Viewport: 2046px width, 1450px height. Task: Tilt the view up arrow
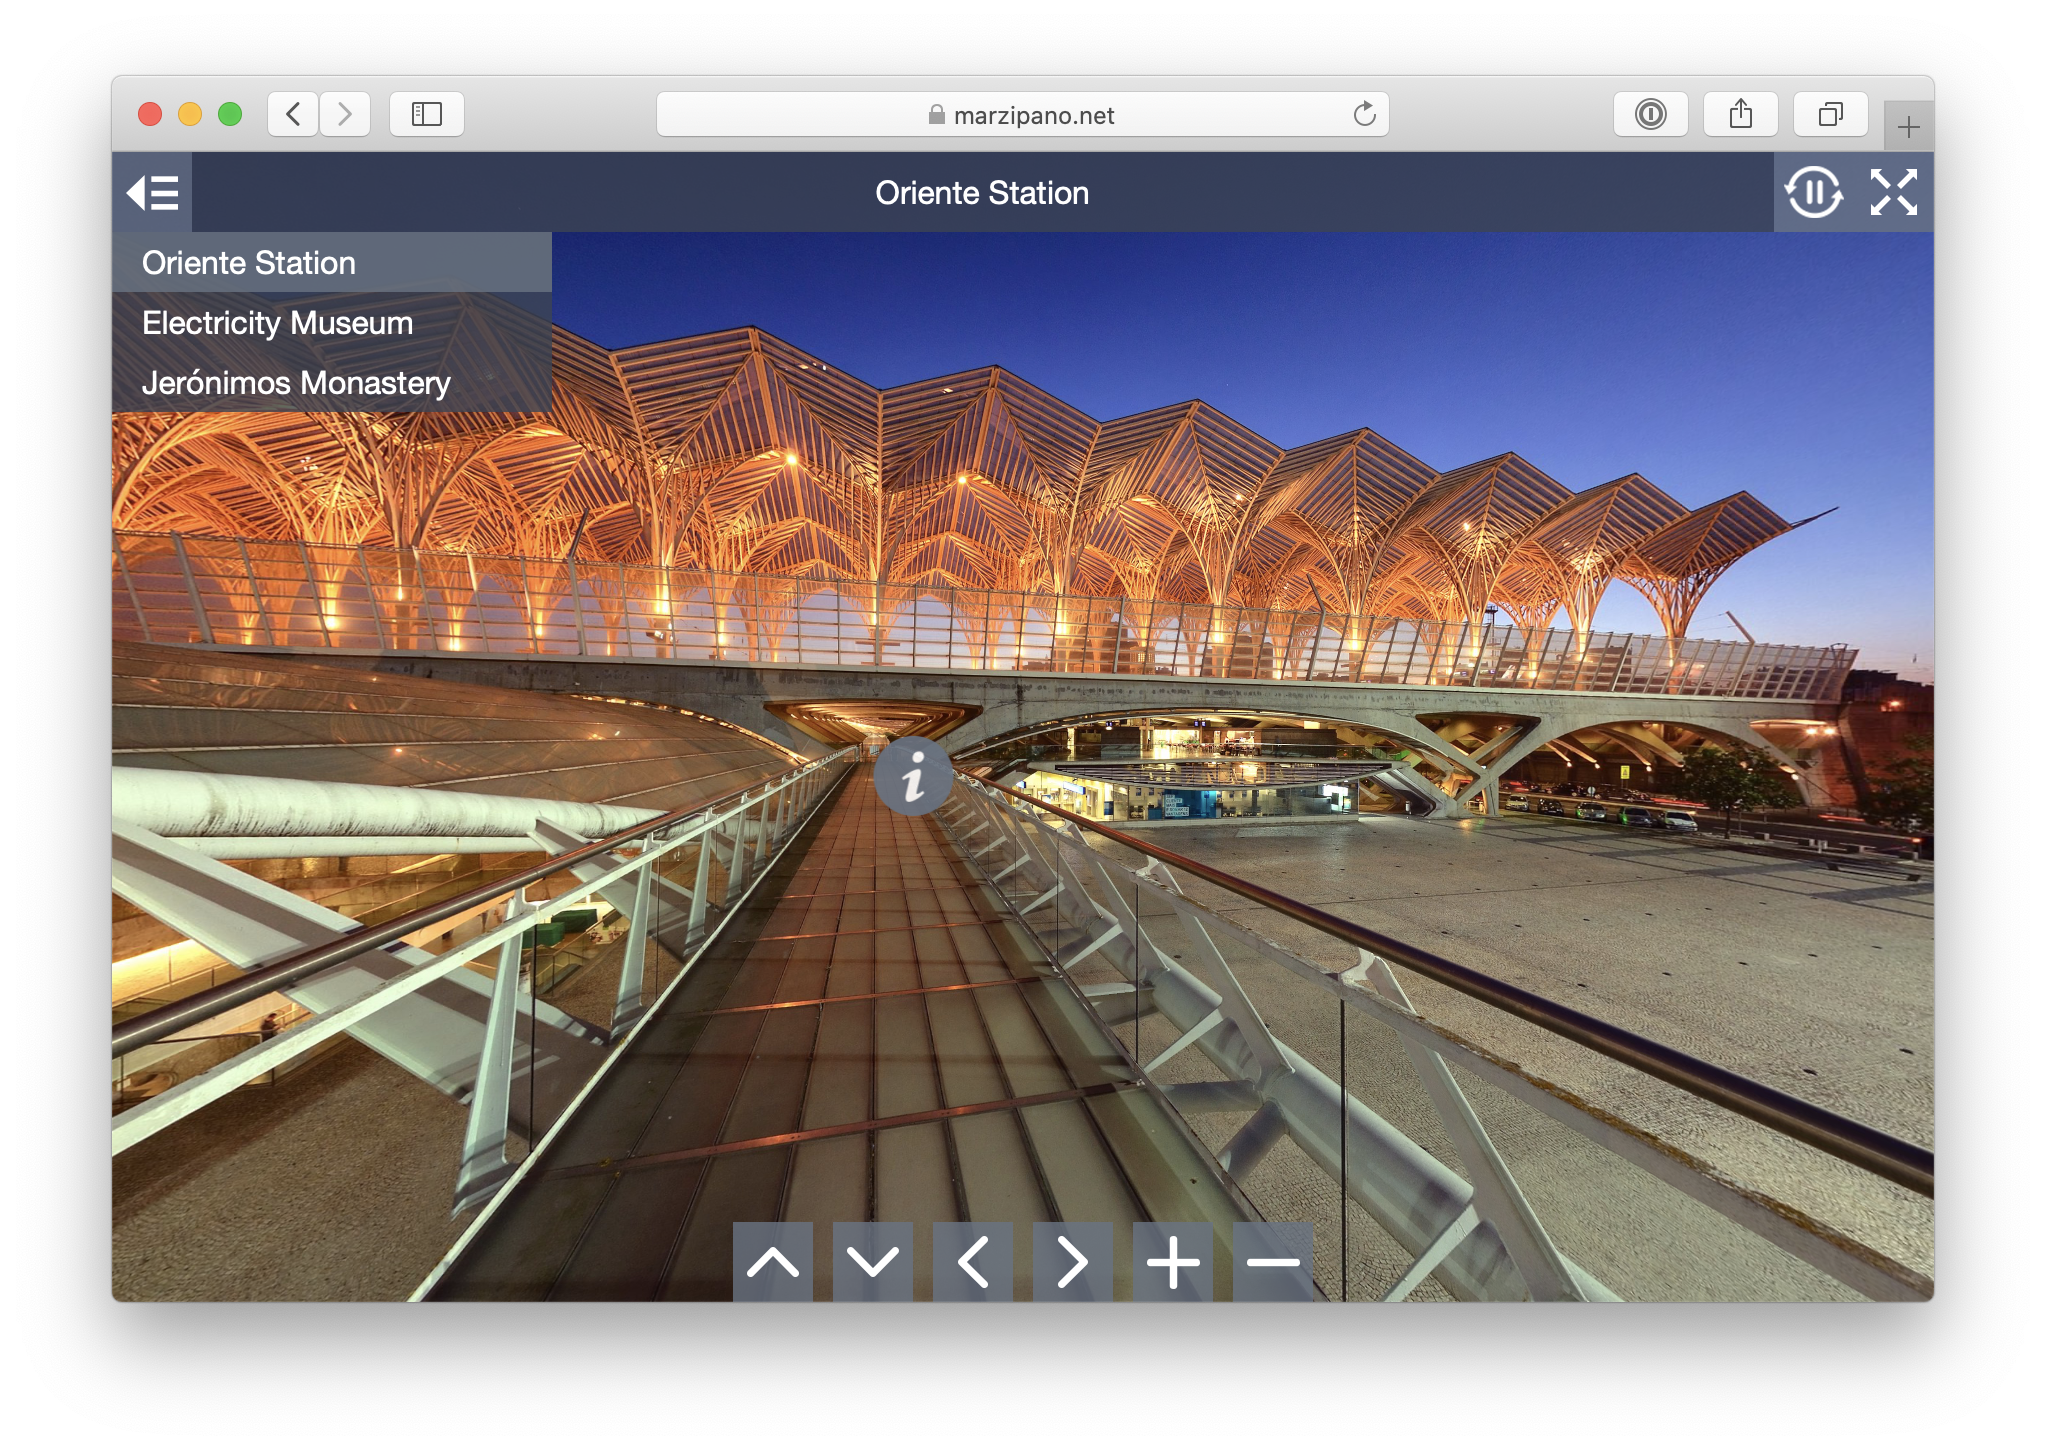pos(772,1262)
